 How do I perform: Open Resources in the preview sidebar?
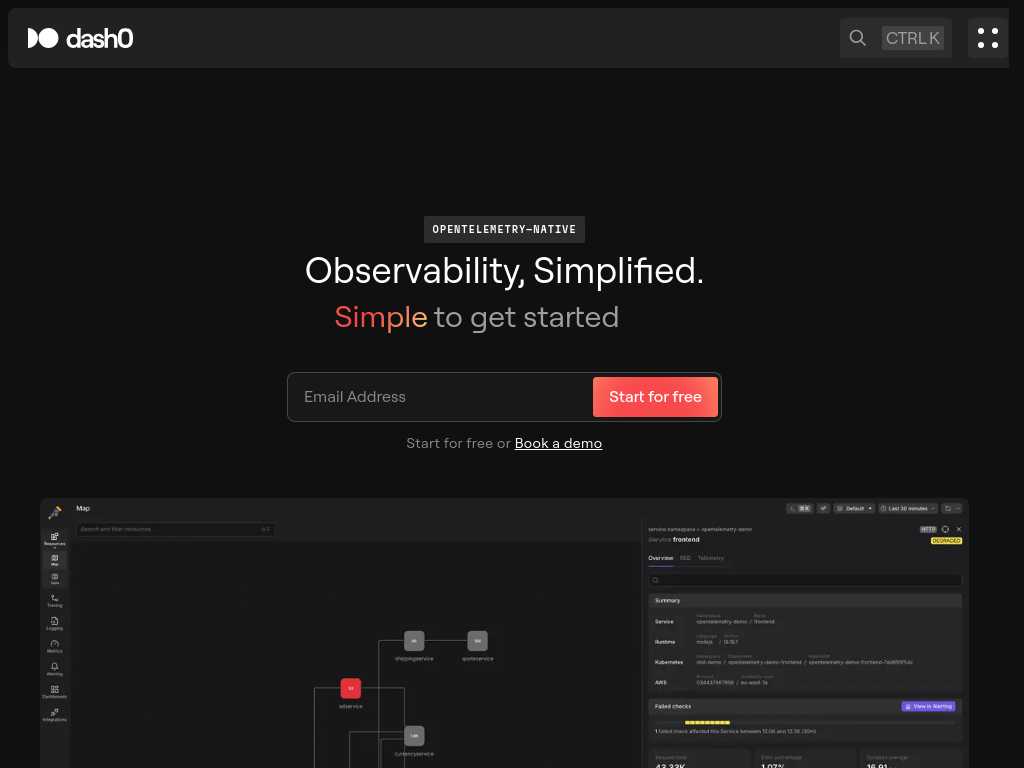[x=55, y=539]
